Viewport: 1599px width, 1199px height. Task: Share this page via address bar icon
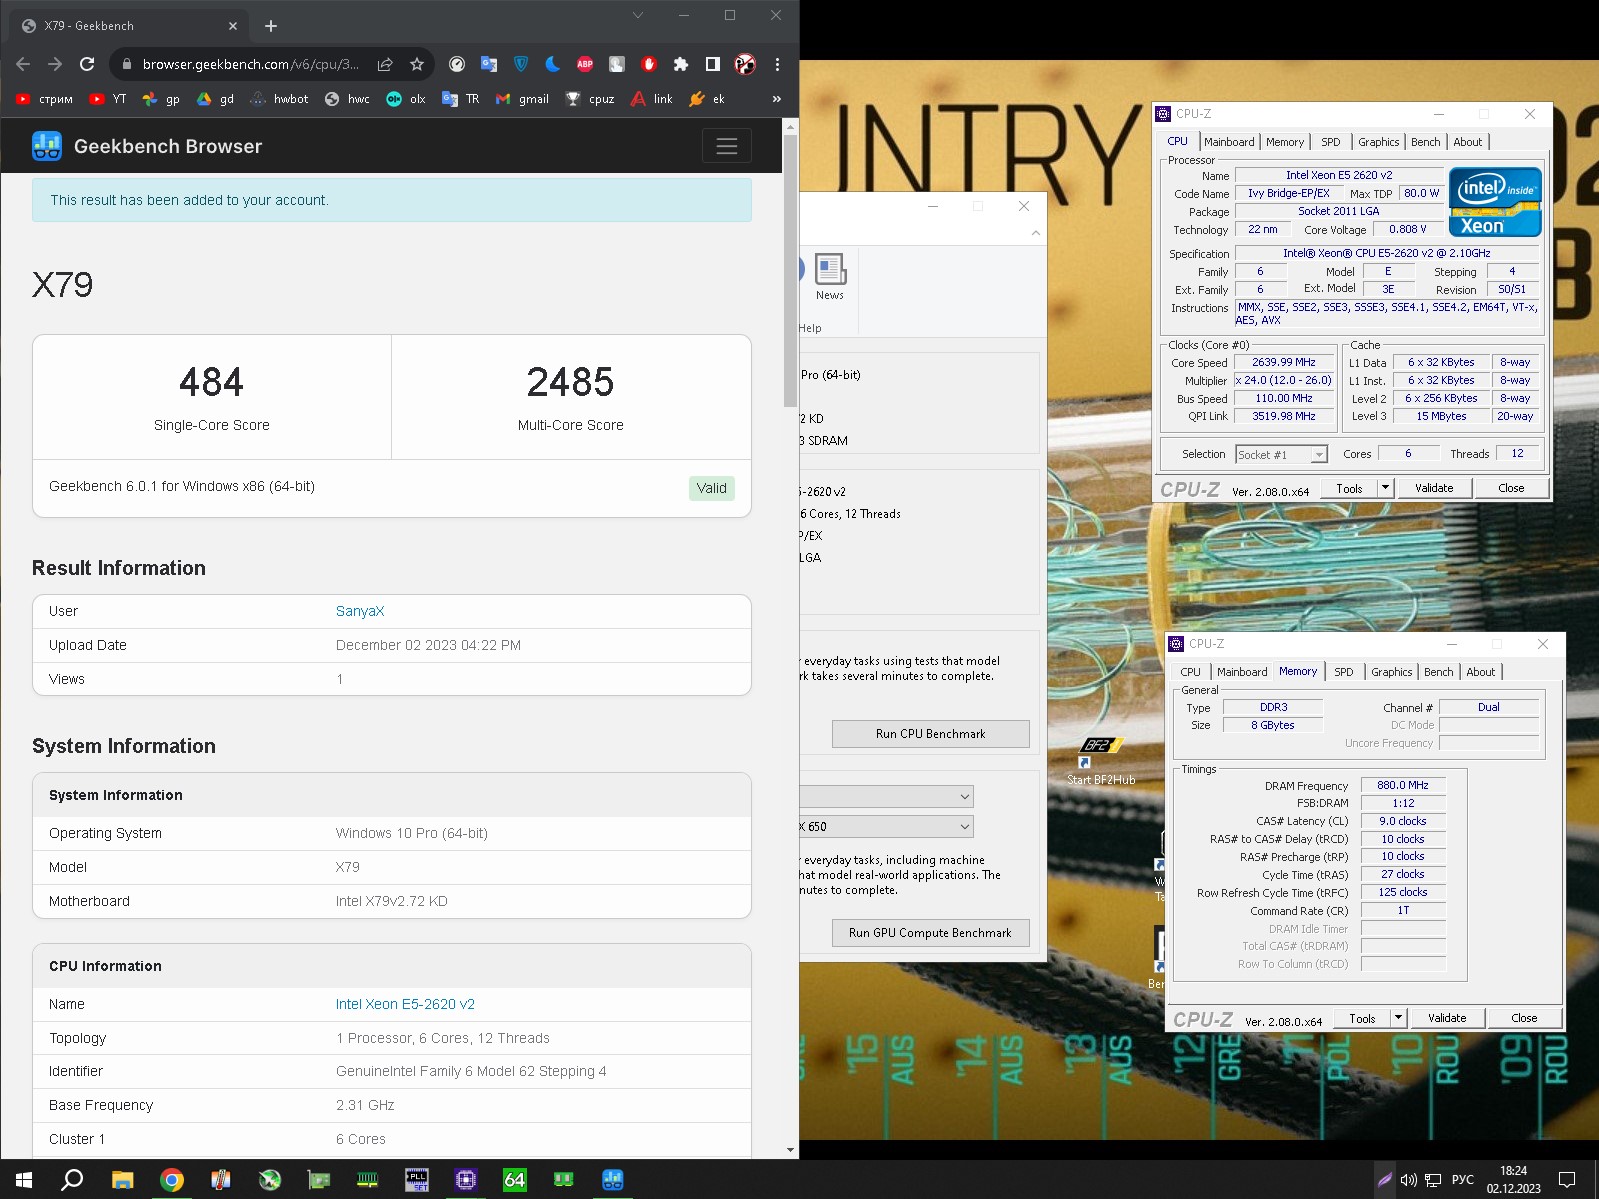(385, 64)
